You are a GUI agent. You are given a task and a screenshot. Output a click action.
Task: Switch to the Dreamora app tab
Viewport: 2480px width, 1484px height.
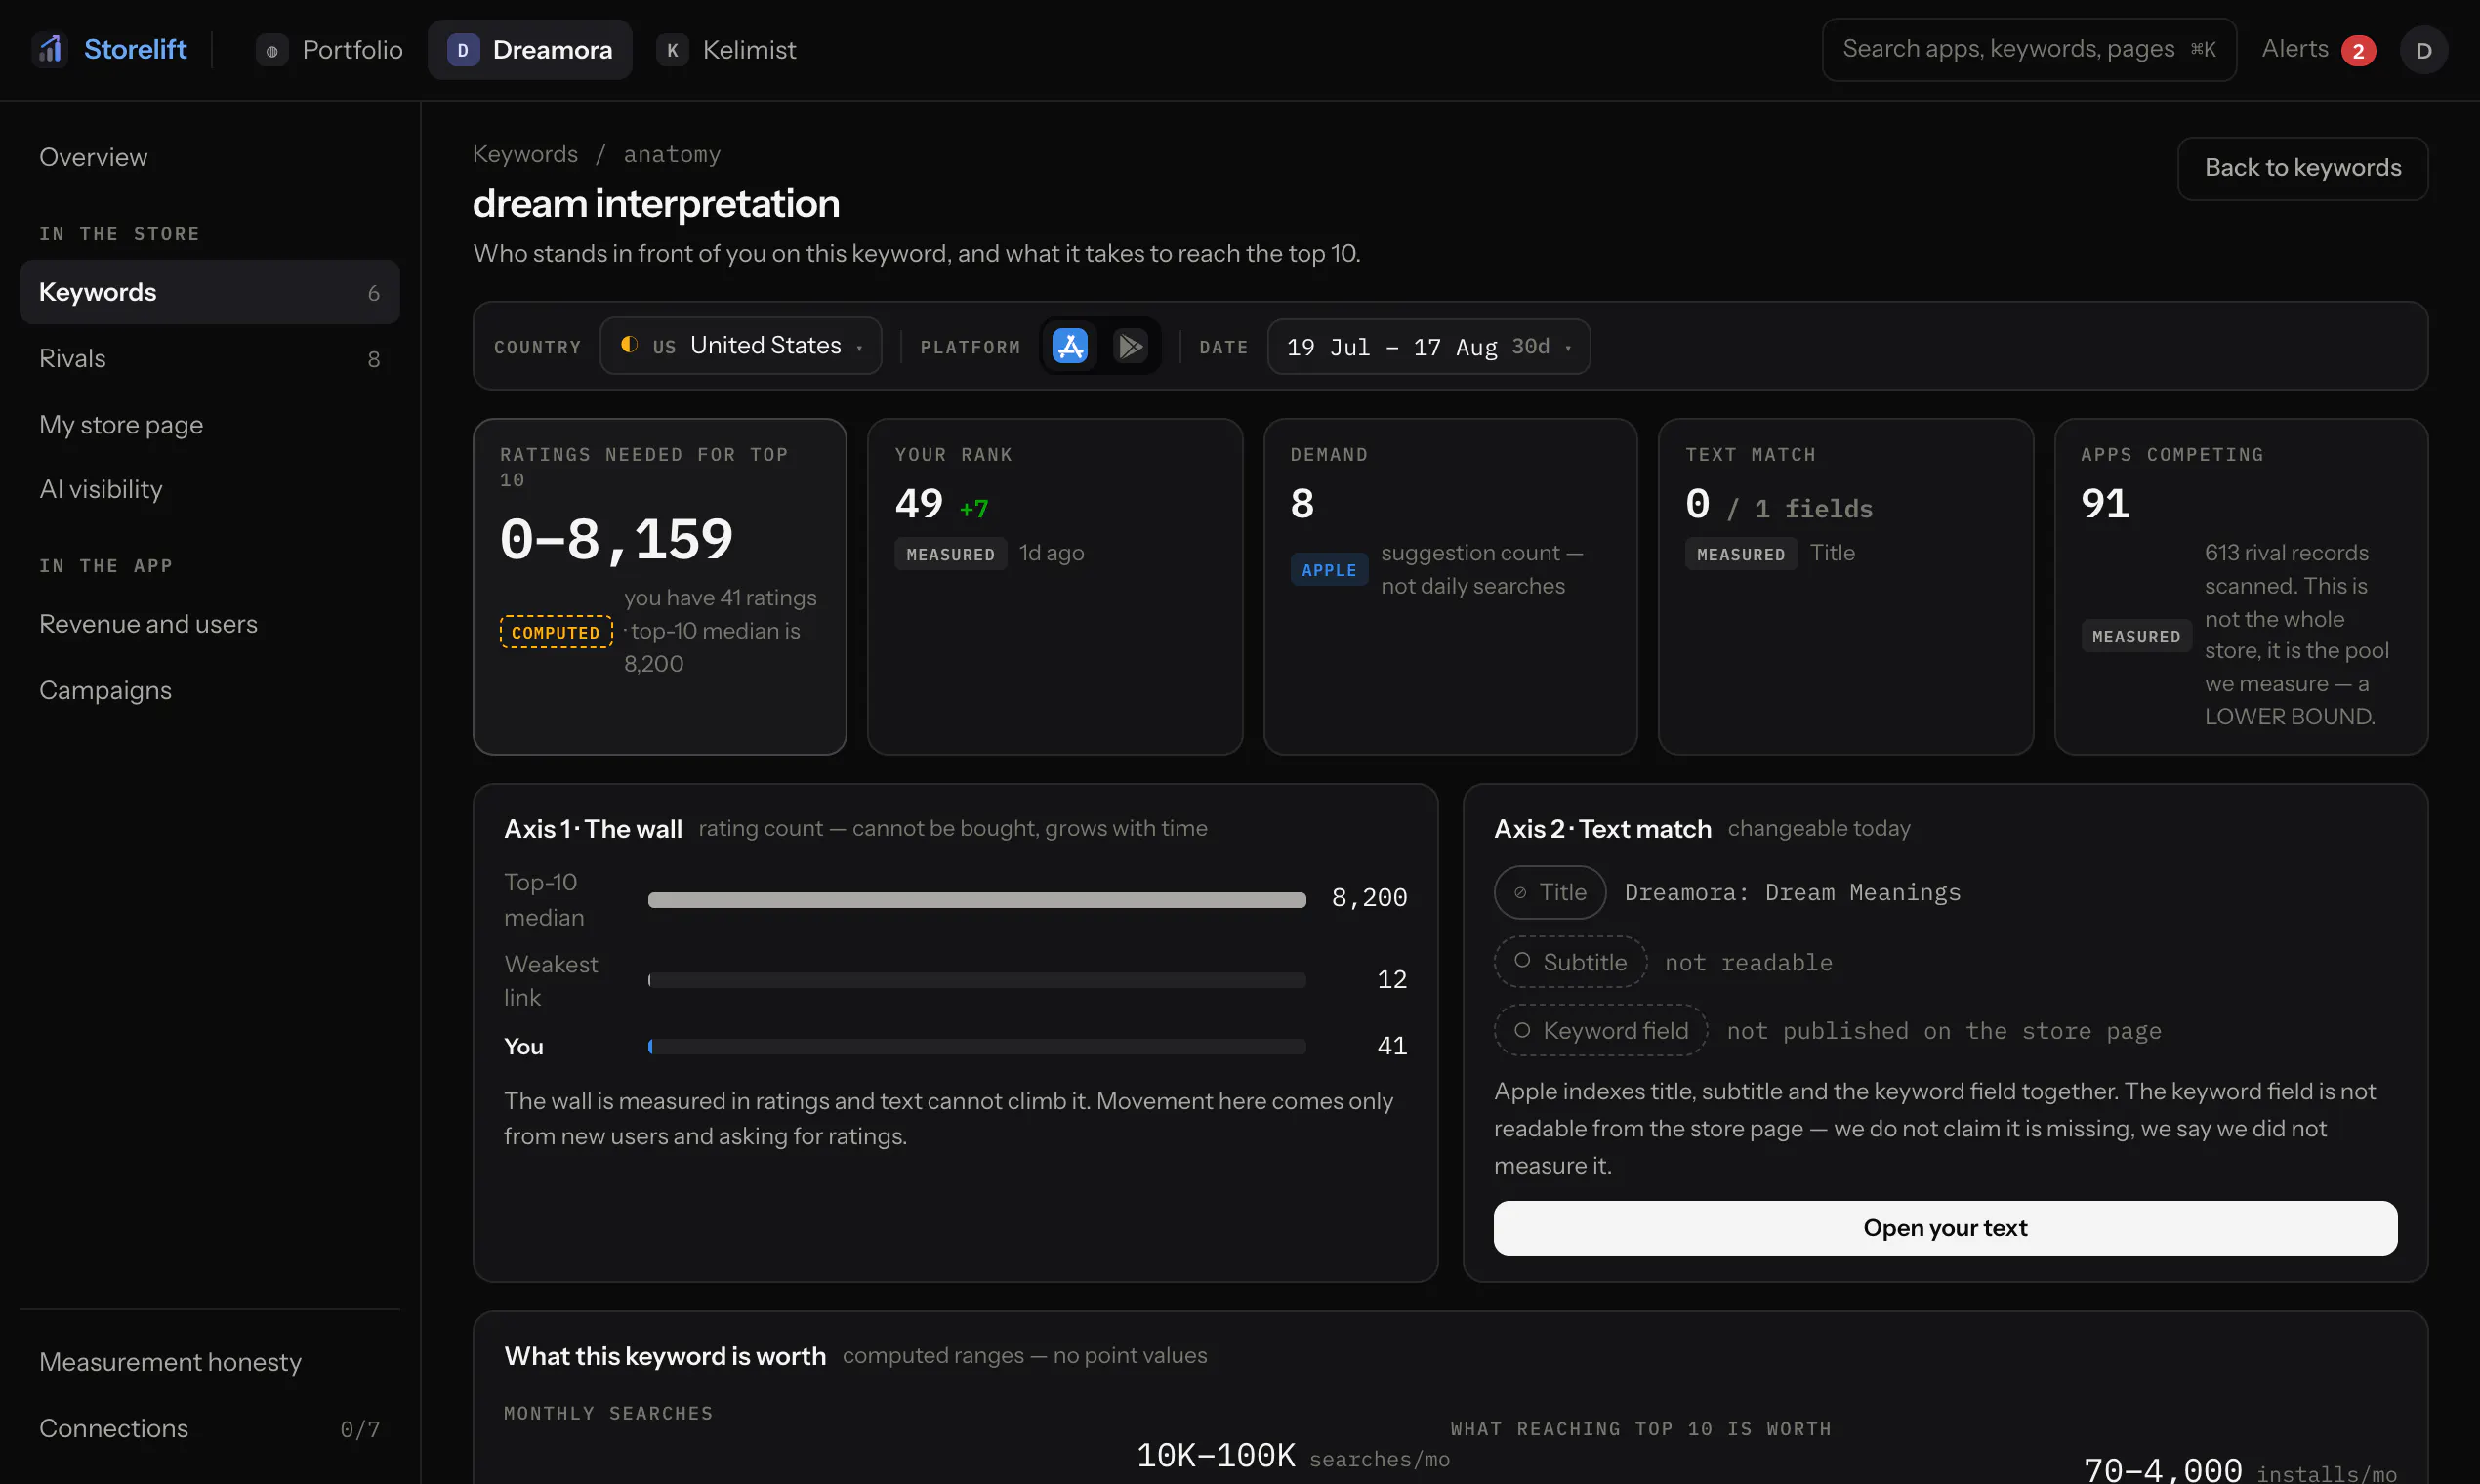pyautogui.click(x=530, y=50)
